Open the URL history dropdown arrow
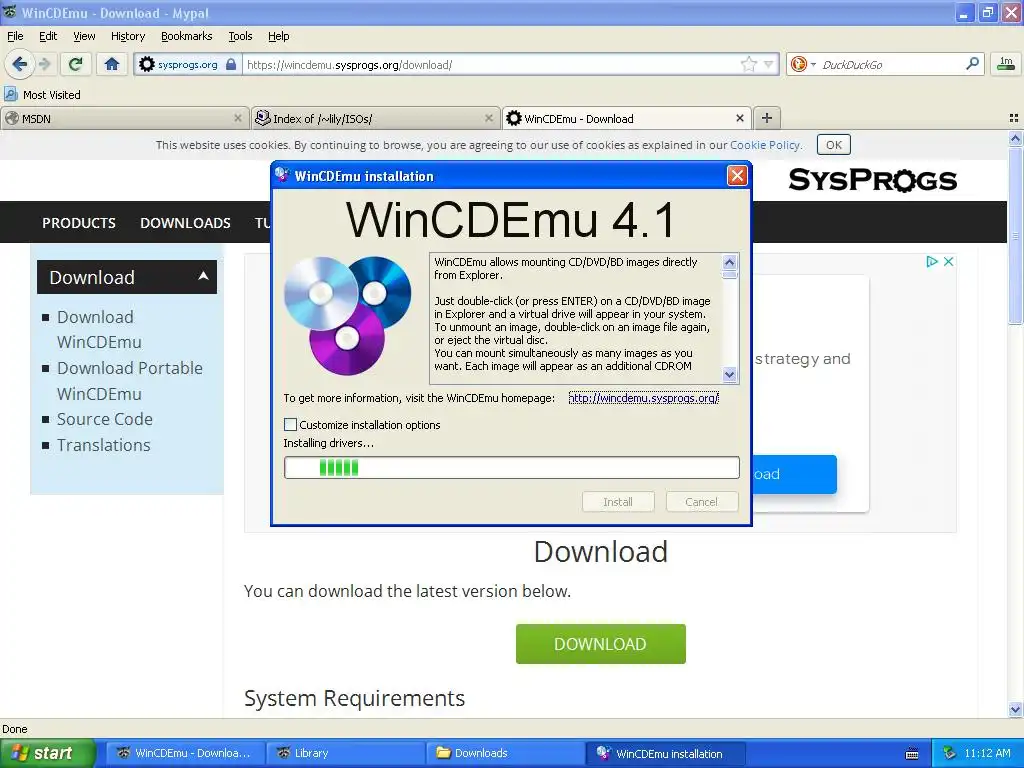The height and width of the screenshot is (768, 1024). (769, 64)
